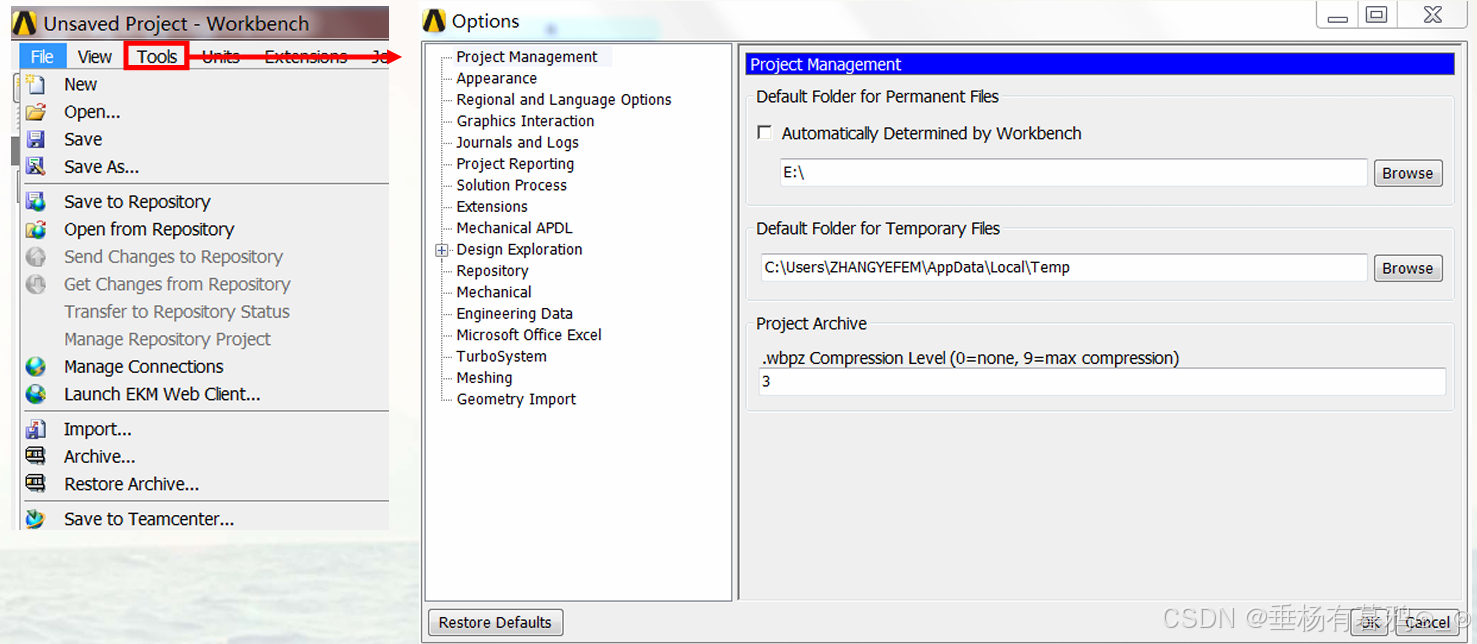Select Mechanical in options tree
The height and width of the screenshot is (644, 1477).
pyautogui.click(x=494, y=292)
